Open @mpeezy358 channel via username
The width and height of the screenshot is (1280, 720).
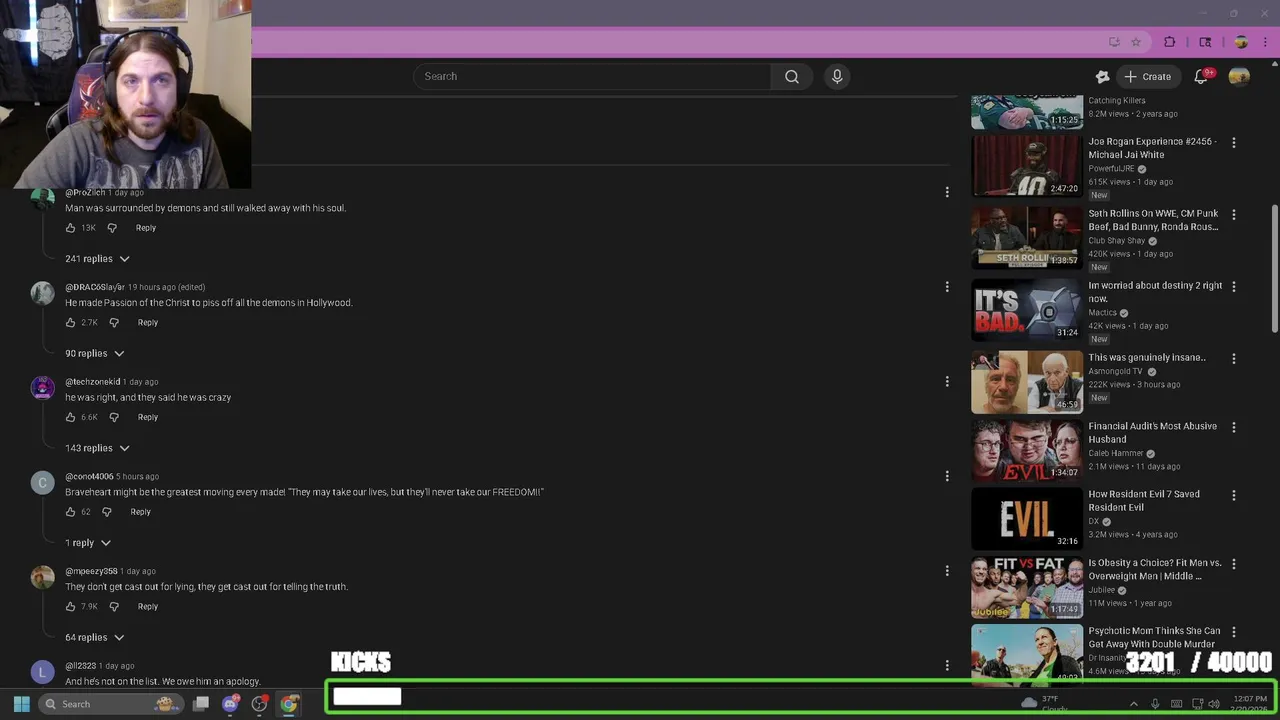[x=91, y=571]
